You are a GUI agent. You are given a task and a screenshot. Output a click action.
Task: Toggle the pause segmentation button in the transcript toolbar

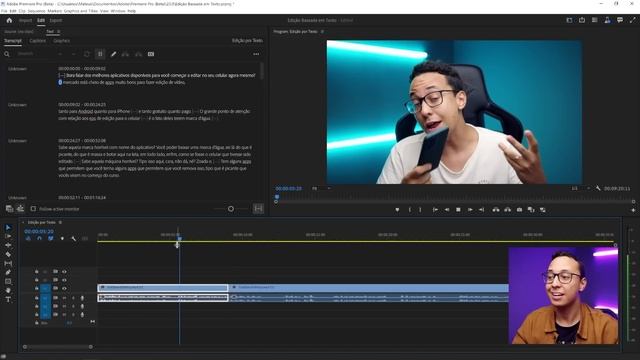100,54
